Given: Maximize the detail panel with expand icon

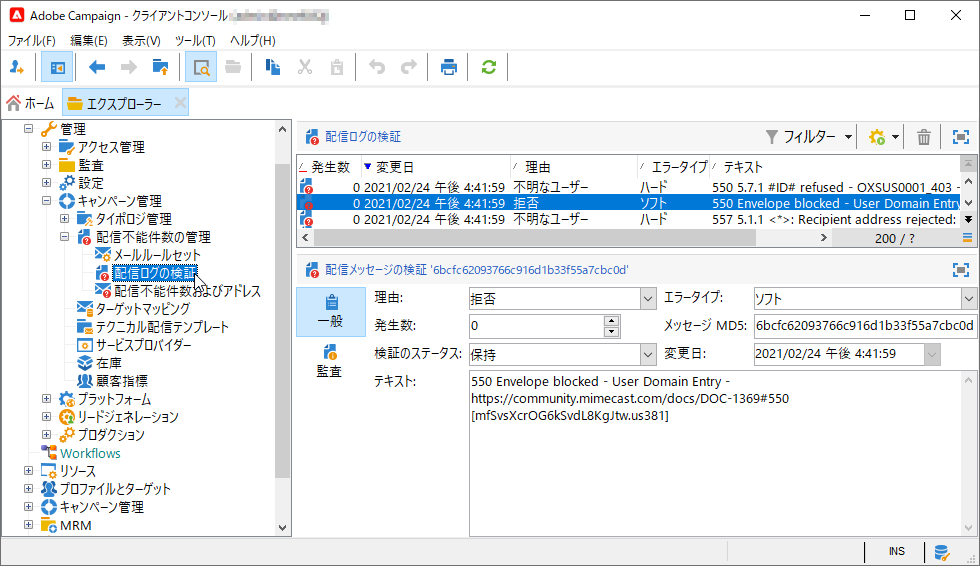Looking at the screenshot, I should pyautogui.click(x=961, y=270).
